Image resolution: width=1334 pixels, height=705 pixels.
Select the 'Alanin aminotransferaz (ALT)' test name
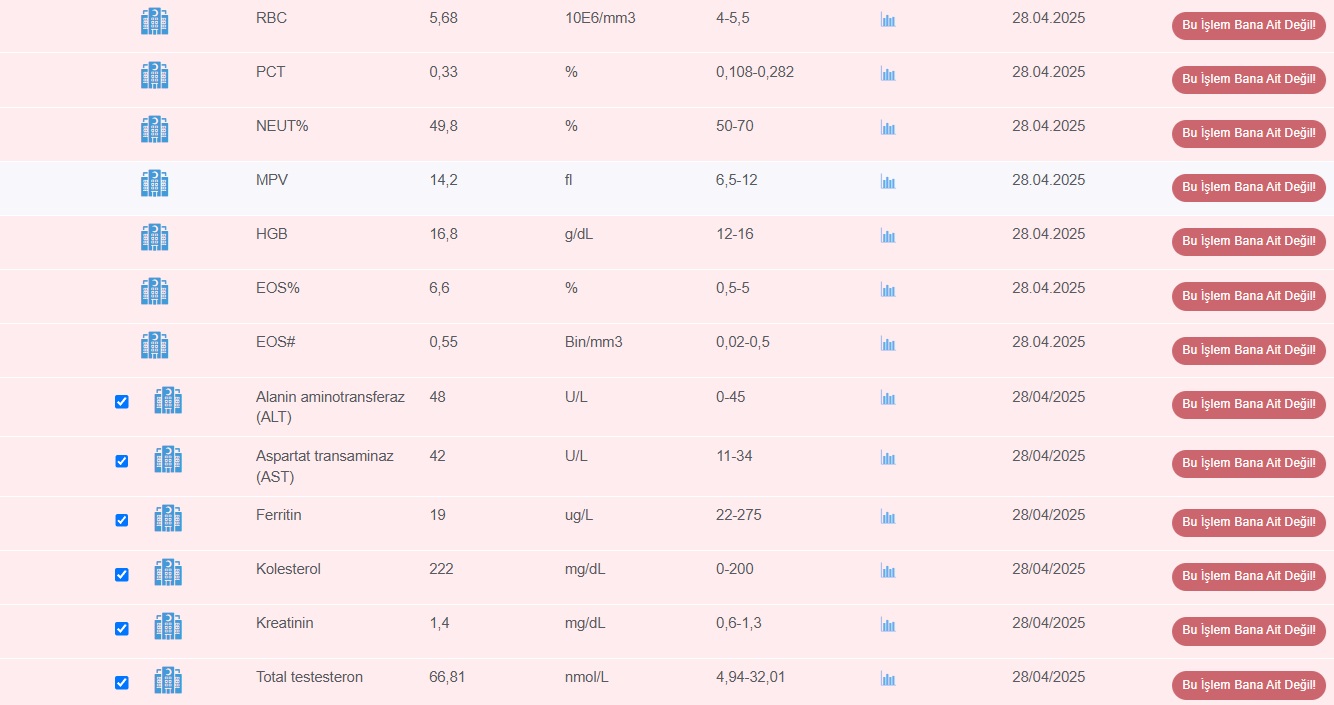[x=330, y=407]
